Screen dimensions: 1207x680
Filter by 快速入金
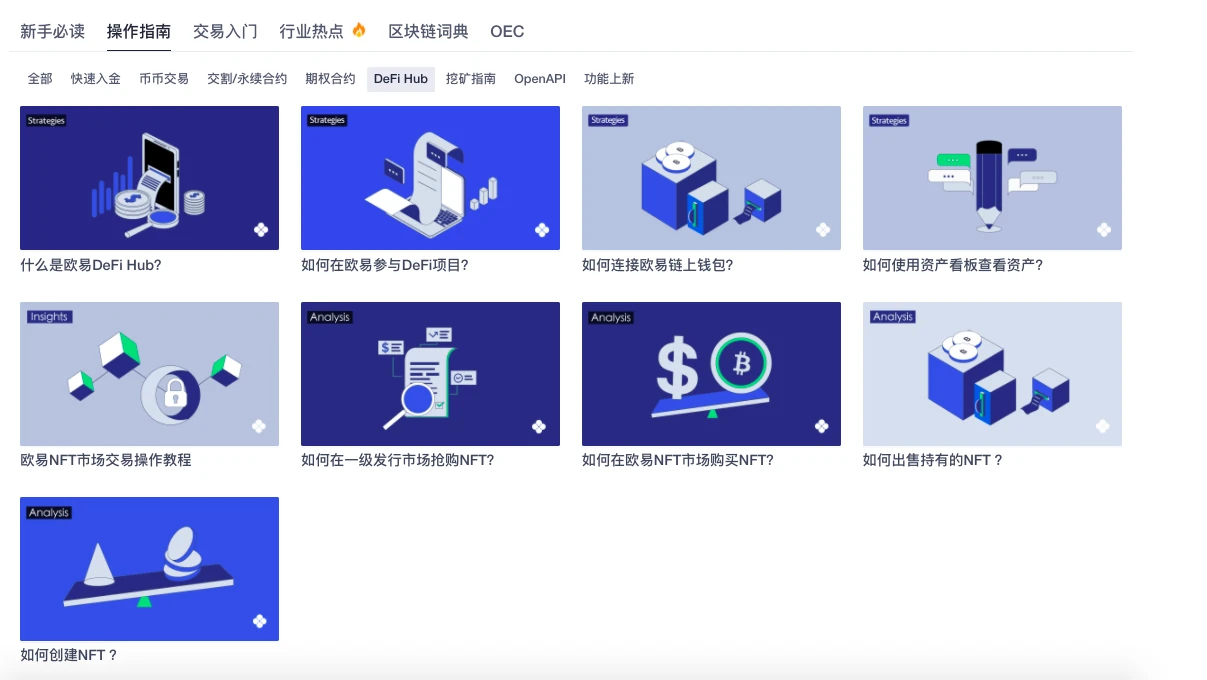click(96, 79)
